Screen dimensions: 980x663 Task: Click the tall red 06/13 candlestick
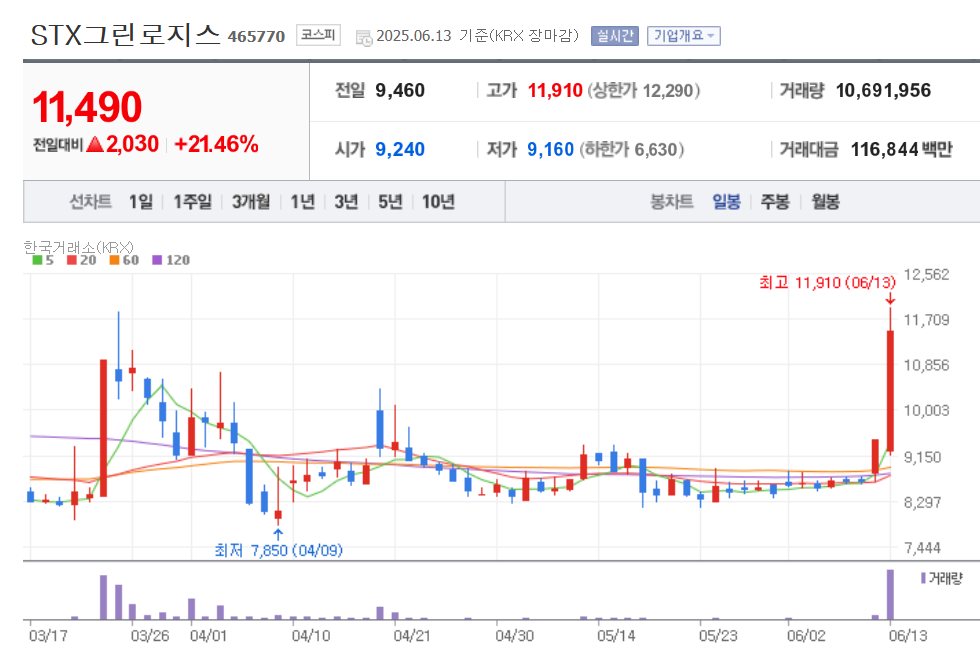[890, 391]
